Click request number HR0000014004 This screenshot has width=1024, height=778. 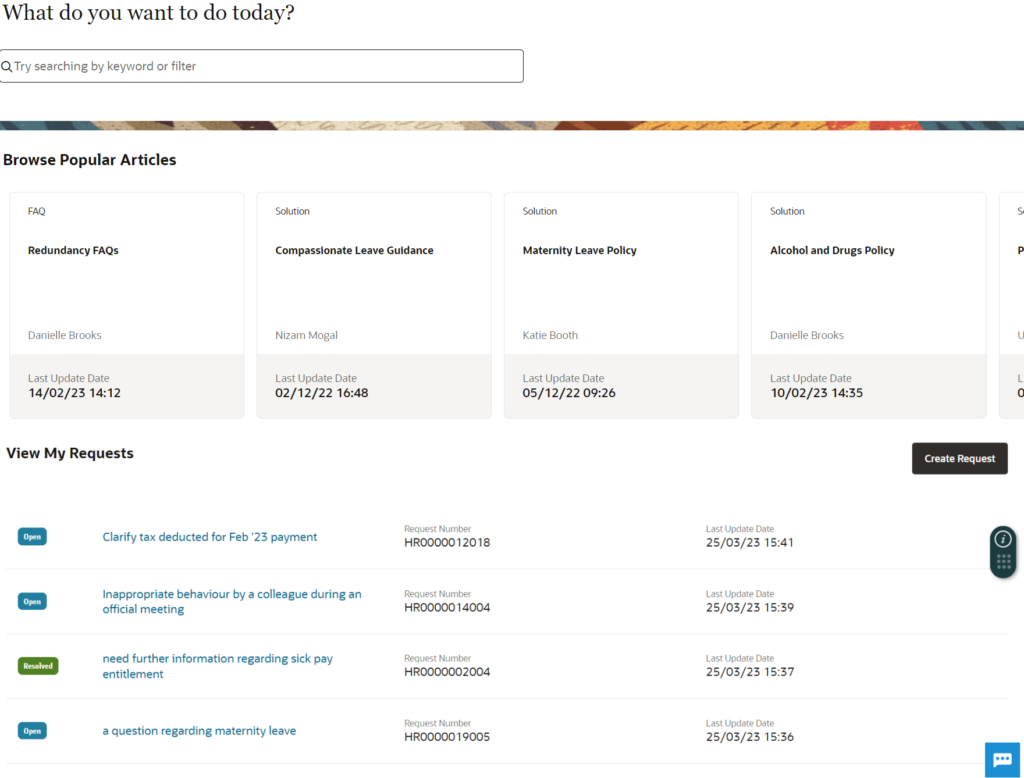tap(446, 607)
